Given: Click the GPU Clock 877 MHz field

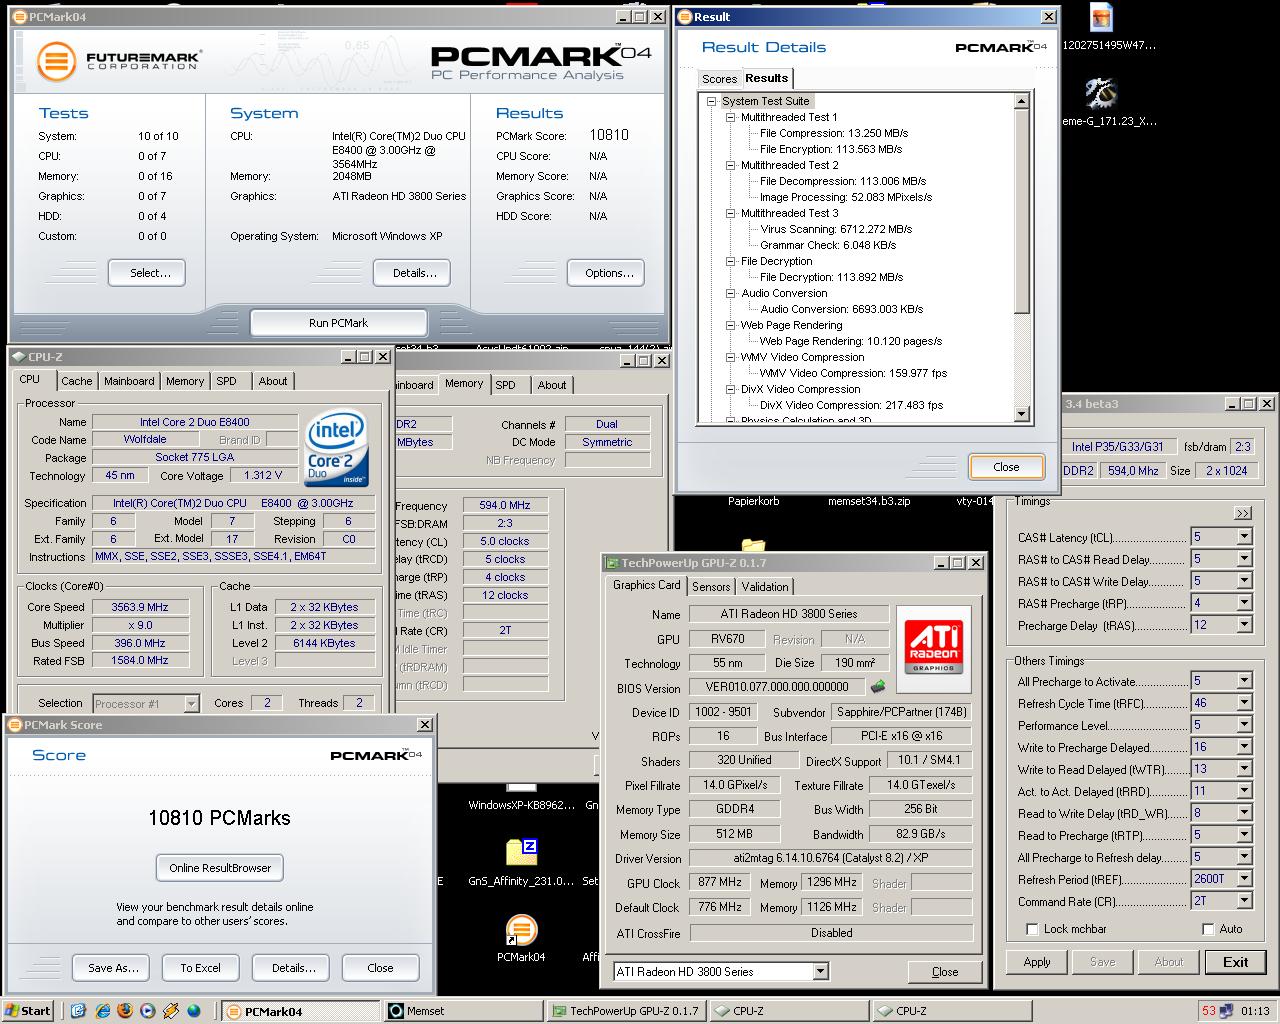Looking at the screenshot, I should point(720,883).
